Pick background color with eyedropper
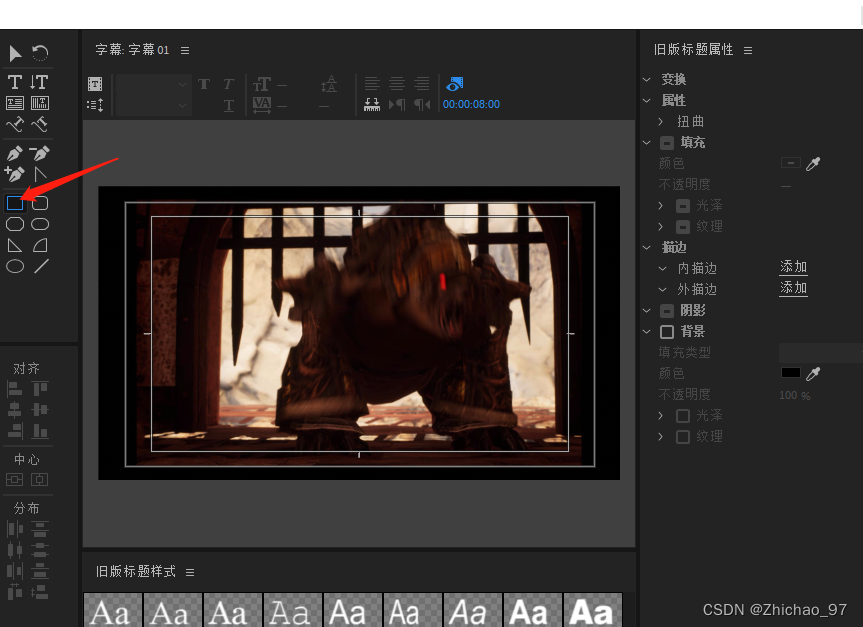 point(813,374)
